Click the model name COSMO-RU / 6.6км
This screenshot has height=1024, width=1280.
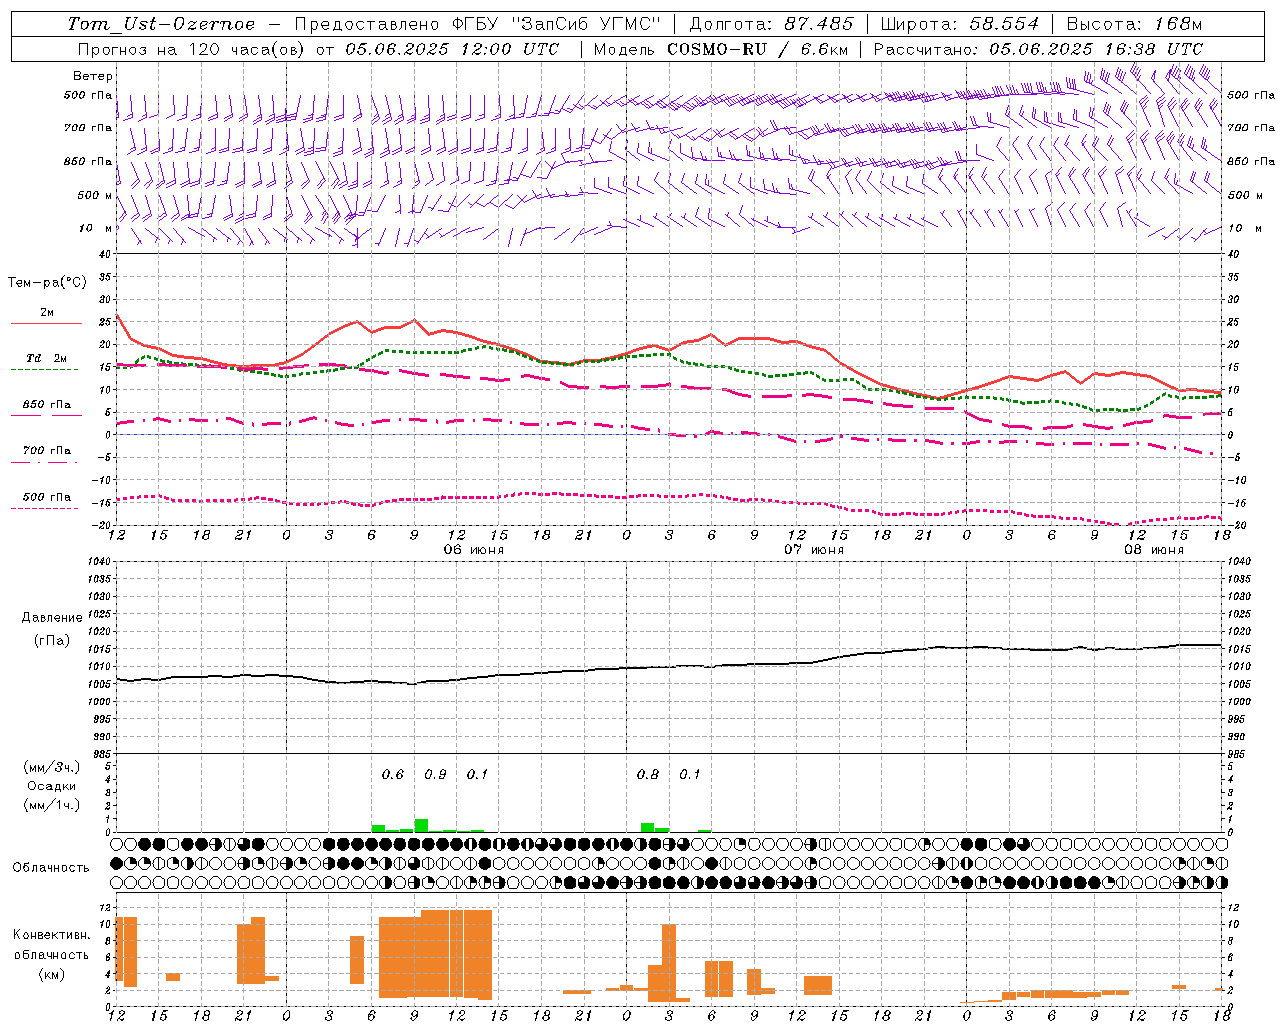tap(758, 49)
